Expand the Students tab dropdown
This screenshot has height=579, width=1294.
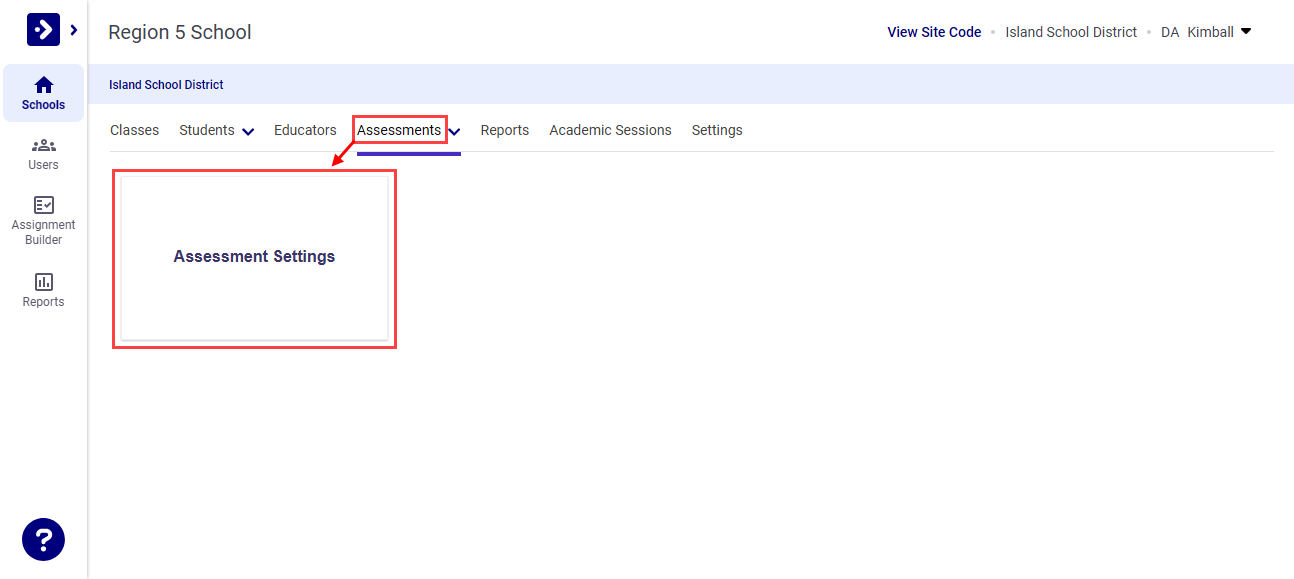point(248,130)
